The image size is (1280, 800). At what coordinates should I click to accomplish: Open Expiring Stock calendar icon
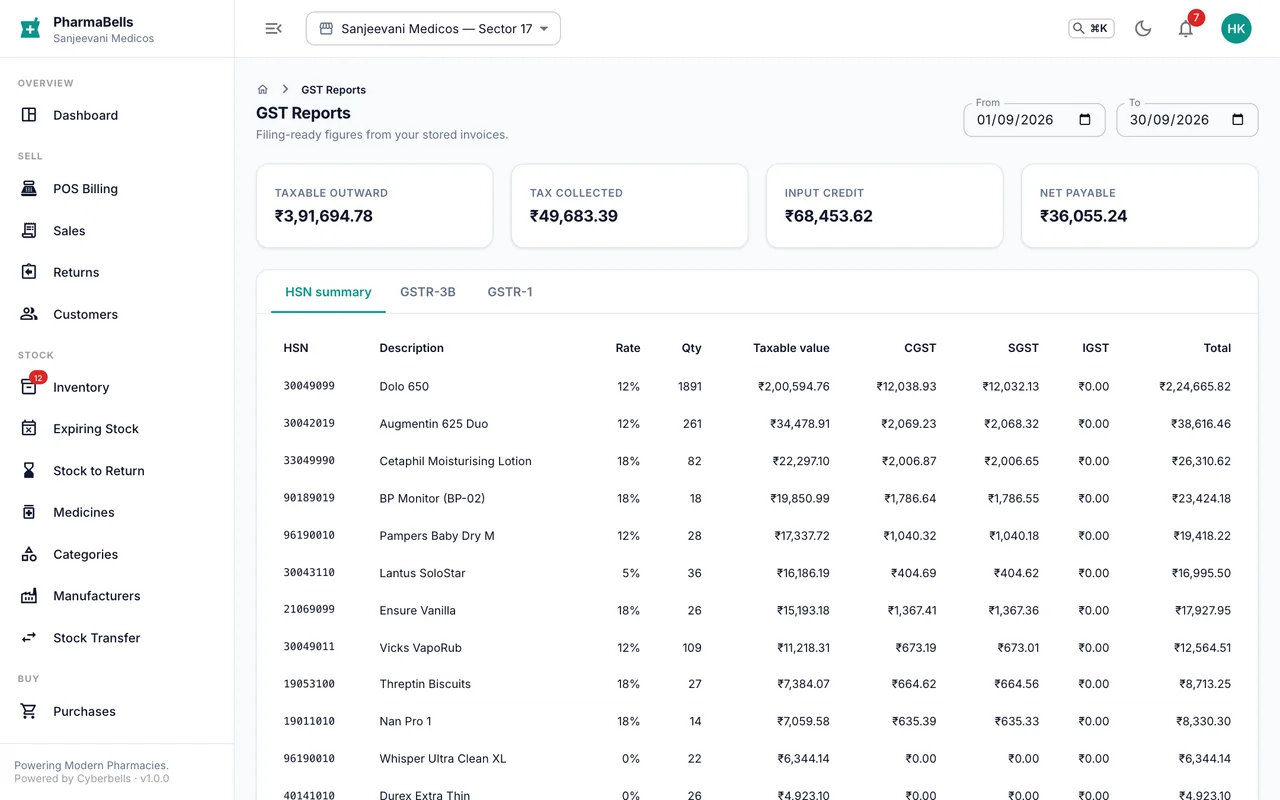tap(29, 429)
